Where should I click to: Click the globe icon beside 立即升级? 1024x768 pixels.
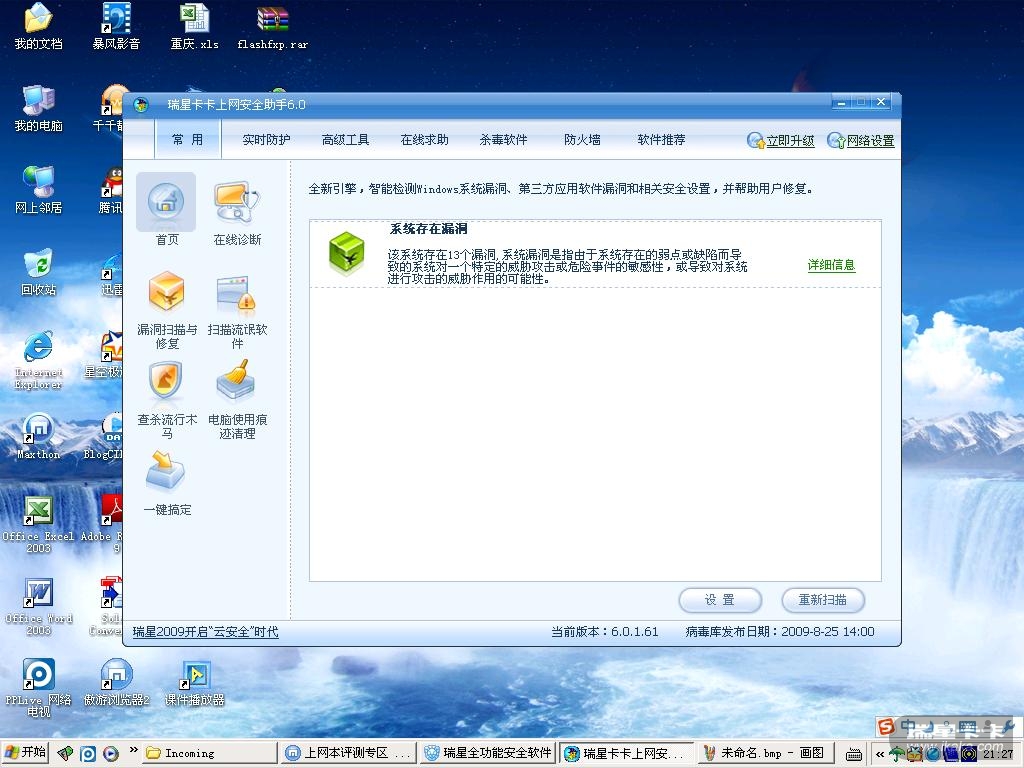pyautogui.click(x=755, y=140)
